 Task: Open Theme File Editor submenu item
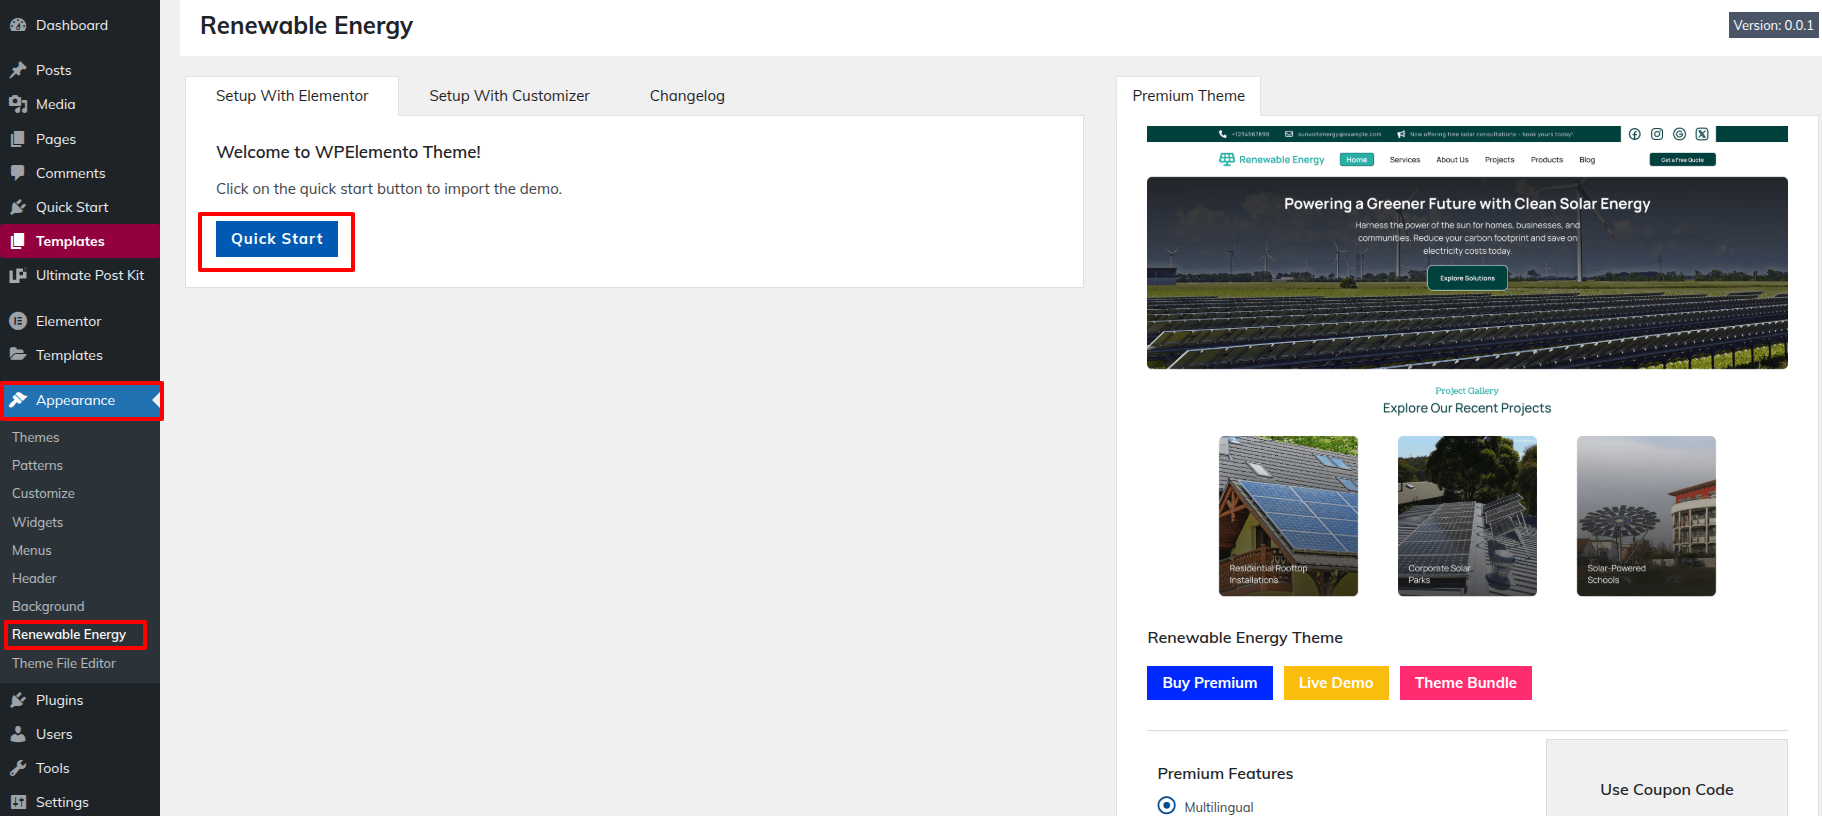pos(64,663)
